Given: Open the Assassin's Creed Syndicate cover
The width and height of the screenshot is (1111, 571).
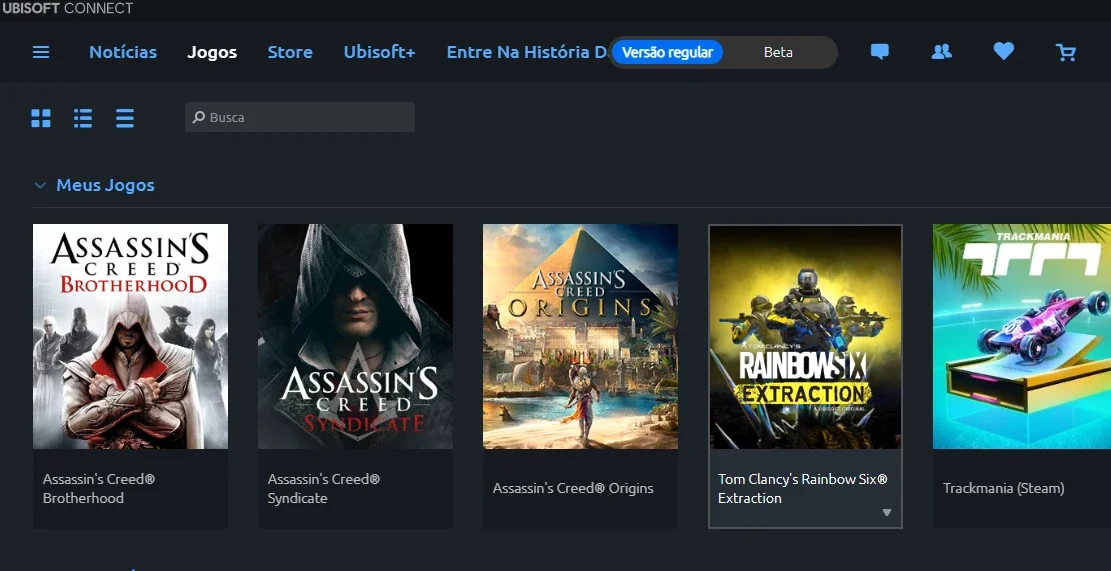Looking at the screenshot, I should click(355, 337).
